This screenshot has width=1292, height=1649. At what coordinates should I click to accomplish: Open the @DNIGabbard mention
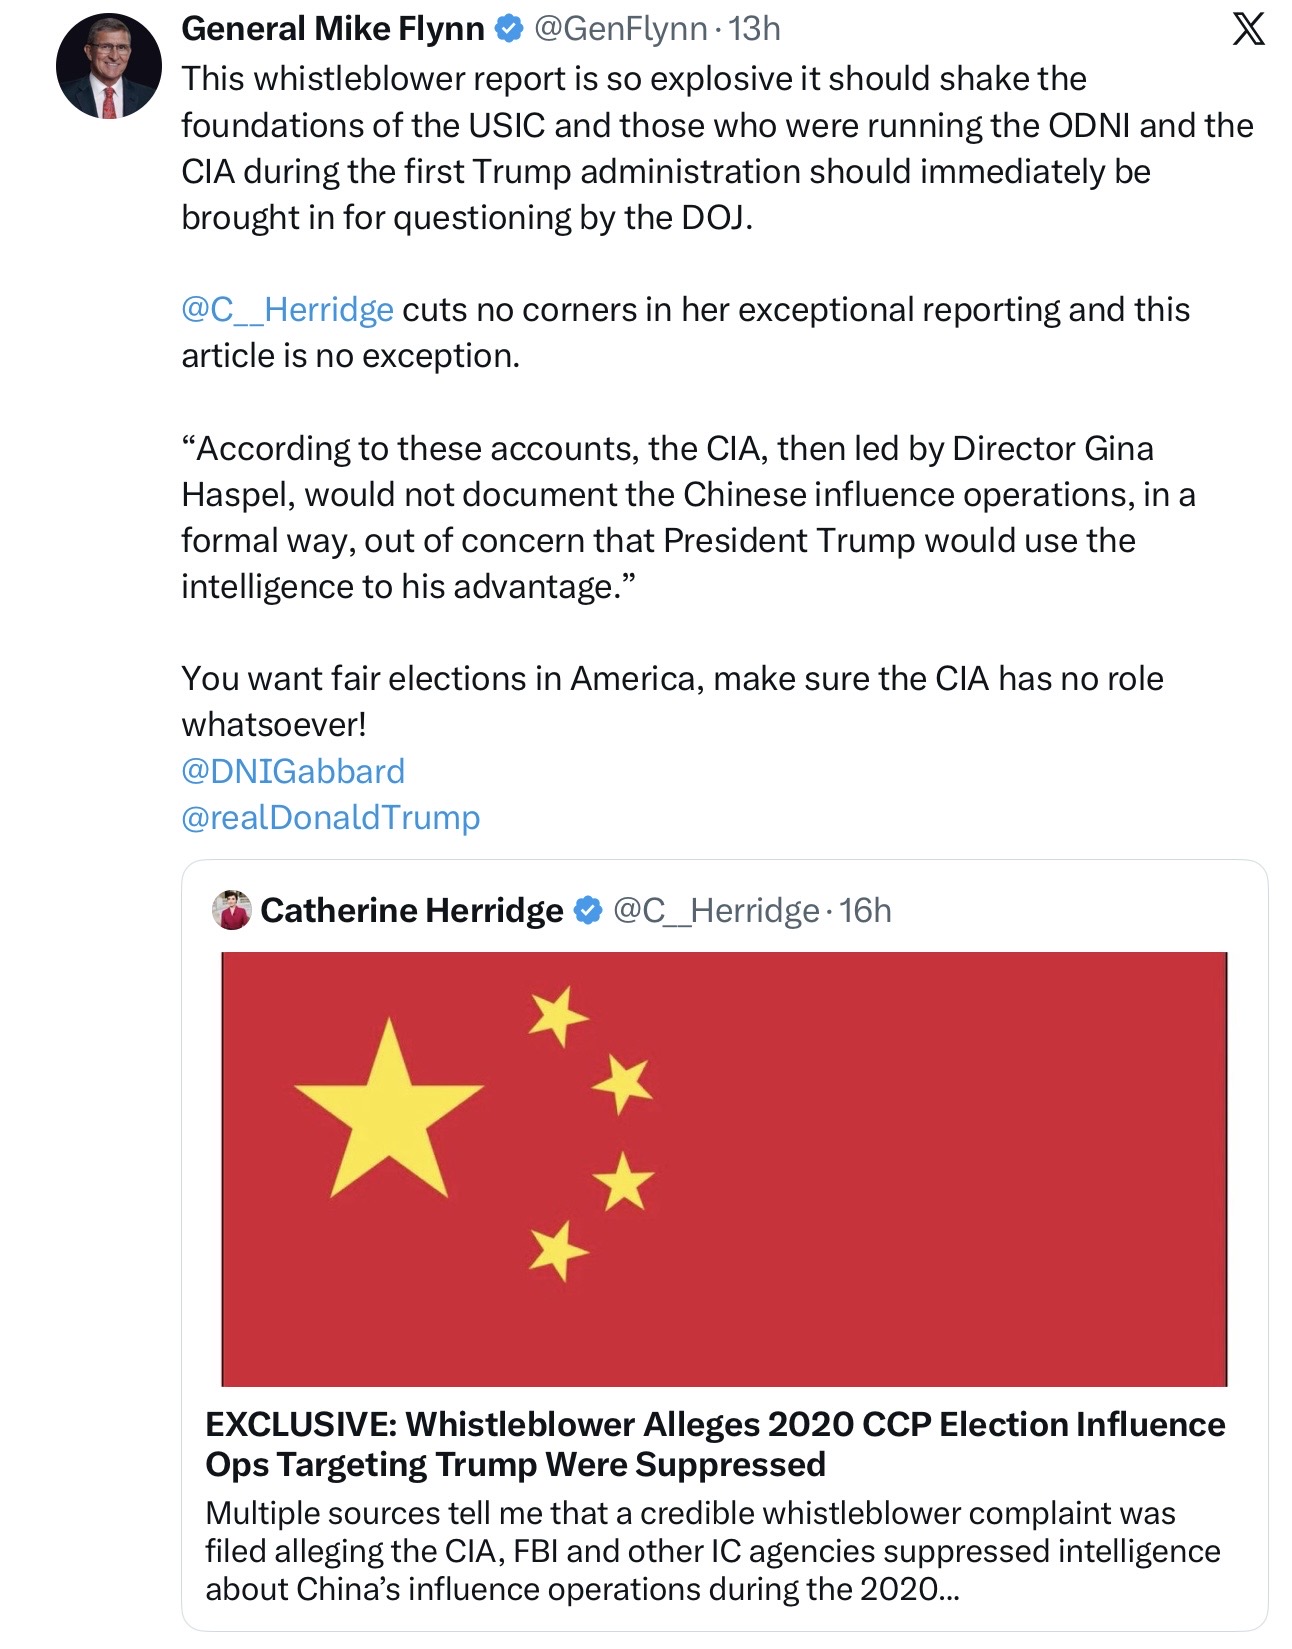[293, 771]
